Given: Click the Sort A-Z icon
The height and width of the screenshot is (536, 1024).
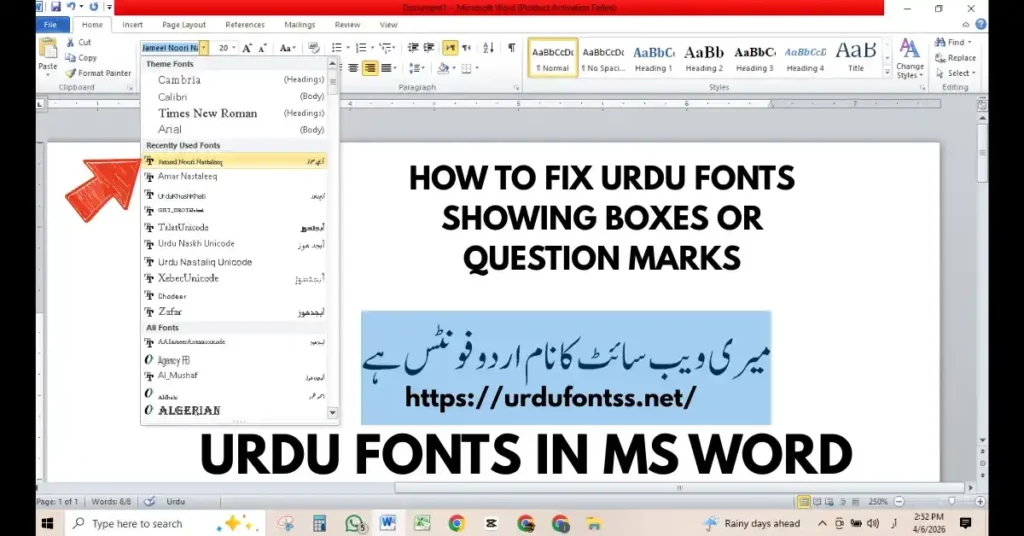Looking at the screenshot, I should 488,48.
